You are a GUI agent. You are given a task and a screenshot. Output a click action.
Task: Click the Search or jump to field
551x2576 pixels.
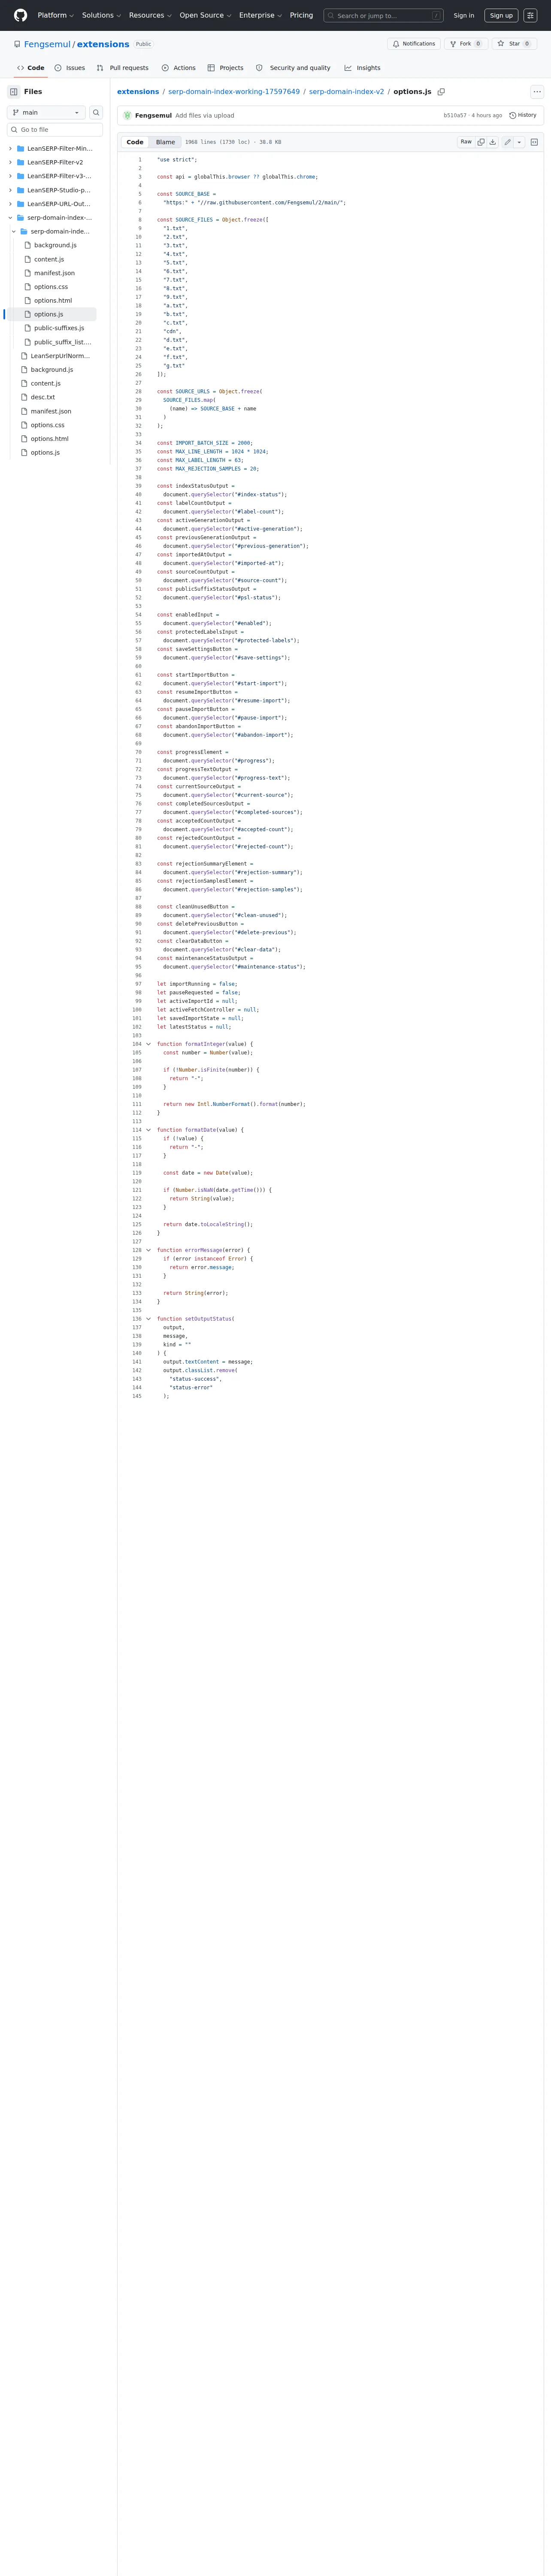click(383, 15)
